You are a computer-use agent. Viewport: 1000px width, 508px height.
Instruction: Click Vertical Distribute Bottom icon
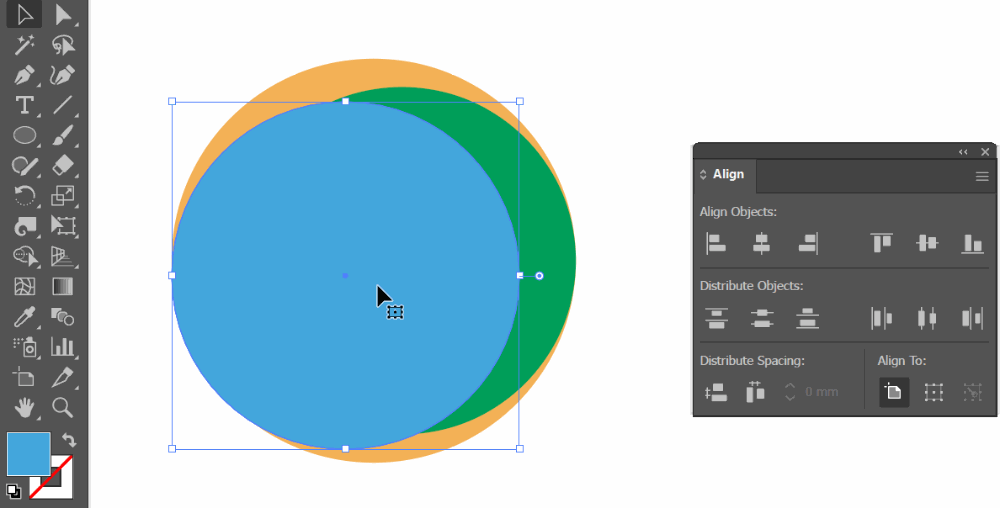pos(808,318)
